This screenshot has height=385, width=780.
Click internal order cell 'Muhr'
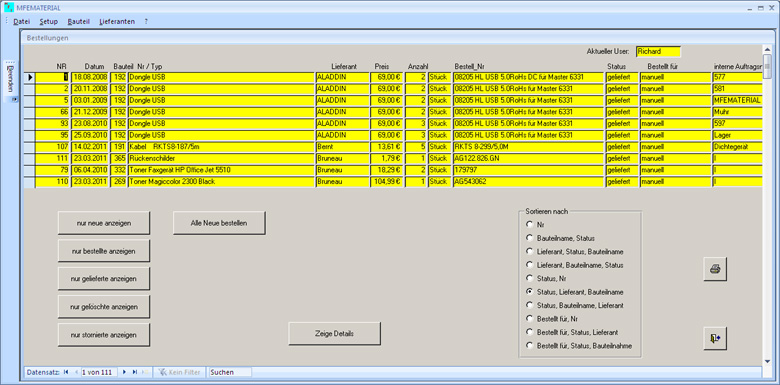click(737, 112)
